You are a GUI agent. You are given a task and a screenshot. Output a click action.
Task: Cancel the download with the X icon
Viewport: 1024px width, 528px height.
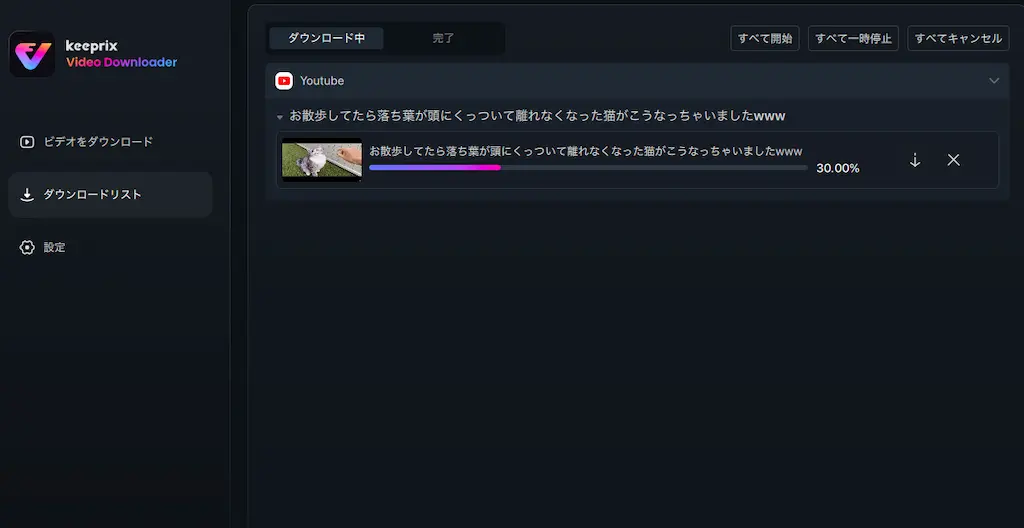[x=953, y=160]
